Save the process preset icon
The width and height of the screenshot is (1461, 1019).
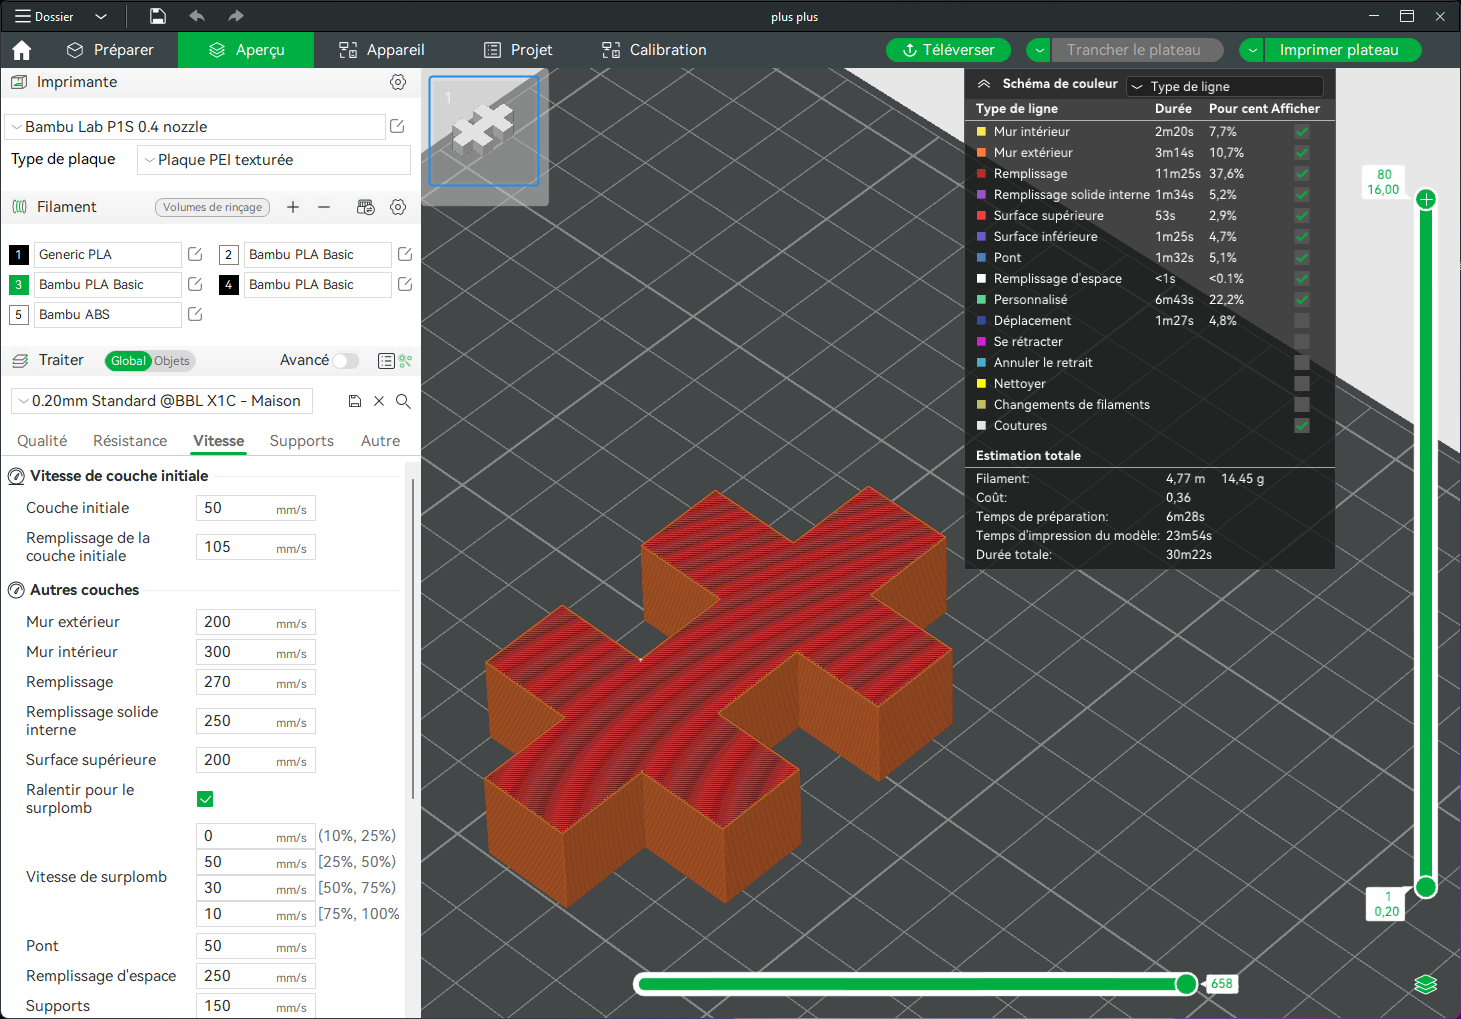355,401
